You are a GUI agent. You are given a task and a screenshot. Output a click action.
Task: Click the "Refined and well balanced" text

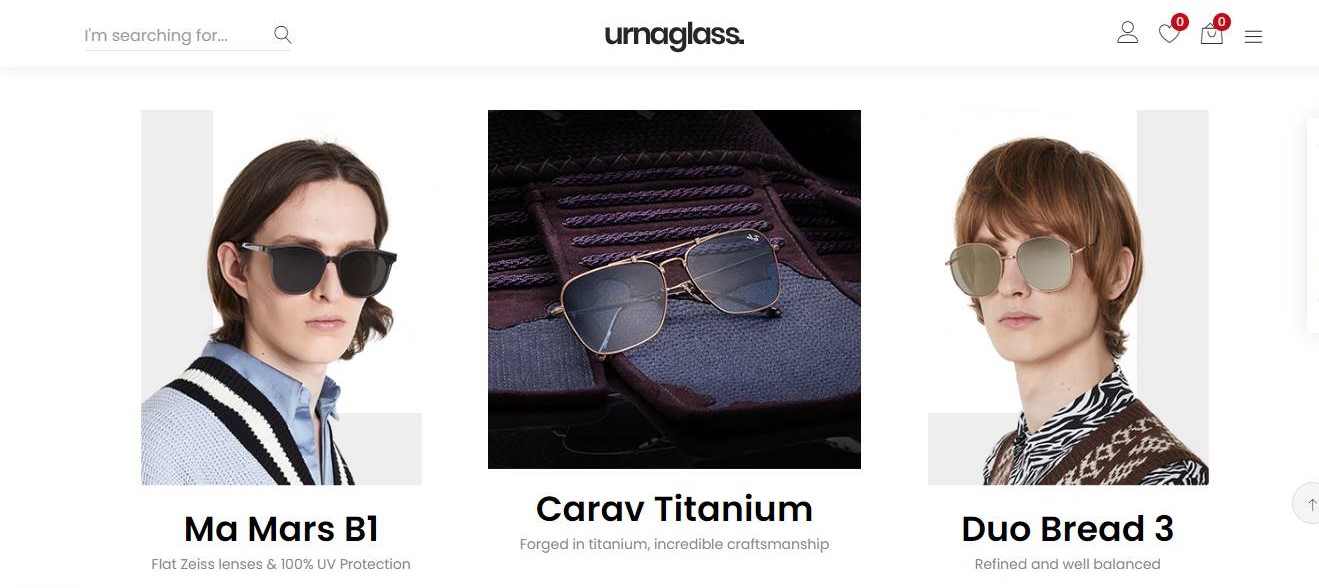[x=1067, y=564]
